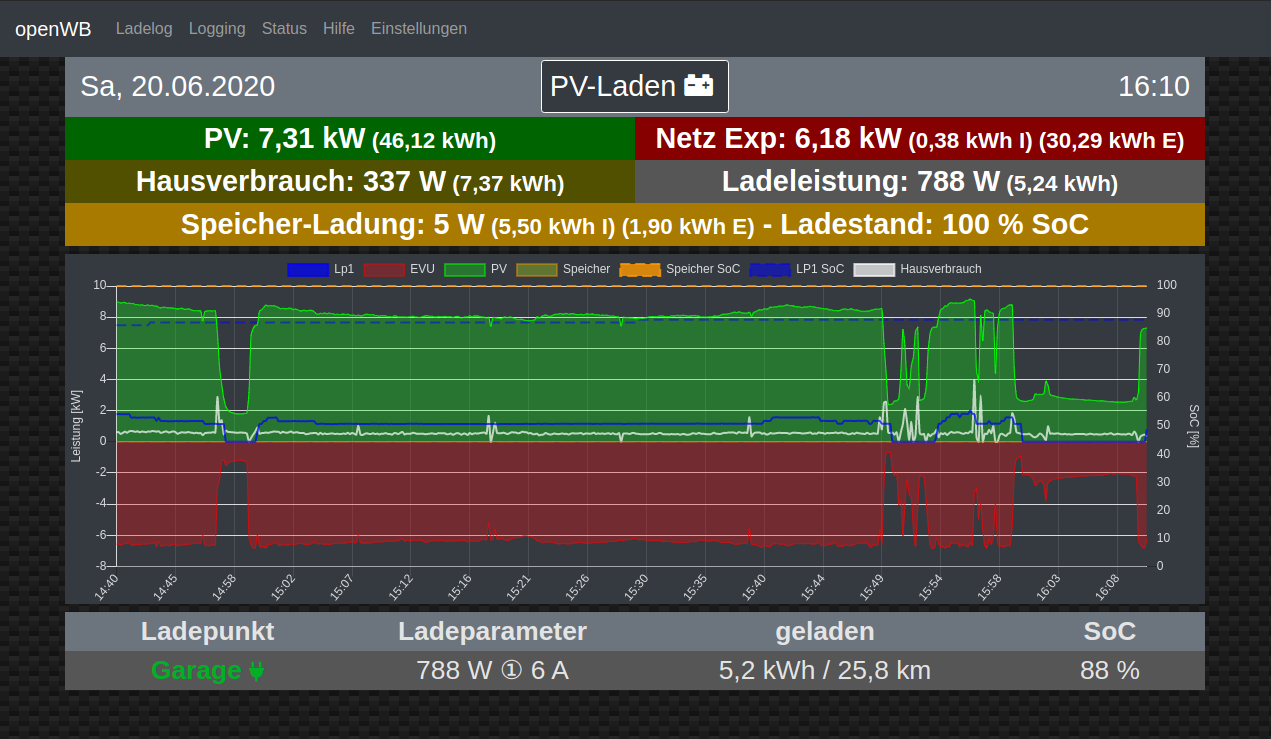Click the Speicher legend color box

click(537, 269)
